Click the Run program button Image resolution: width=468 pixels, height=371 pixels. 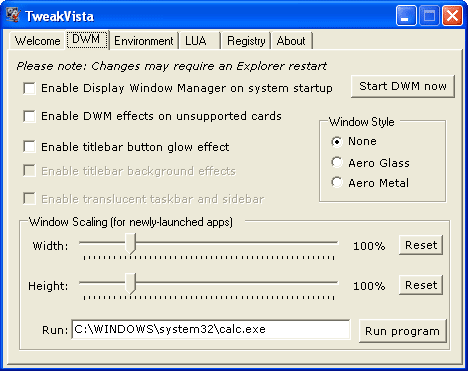(x=403, y=331)
